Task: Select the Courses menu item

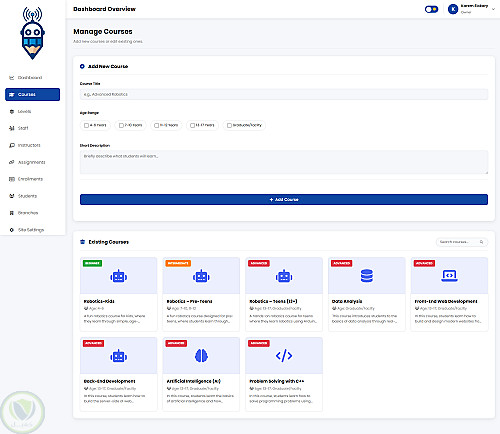Action: coord(32,94)
